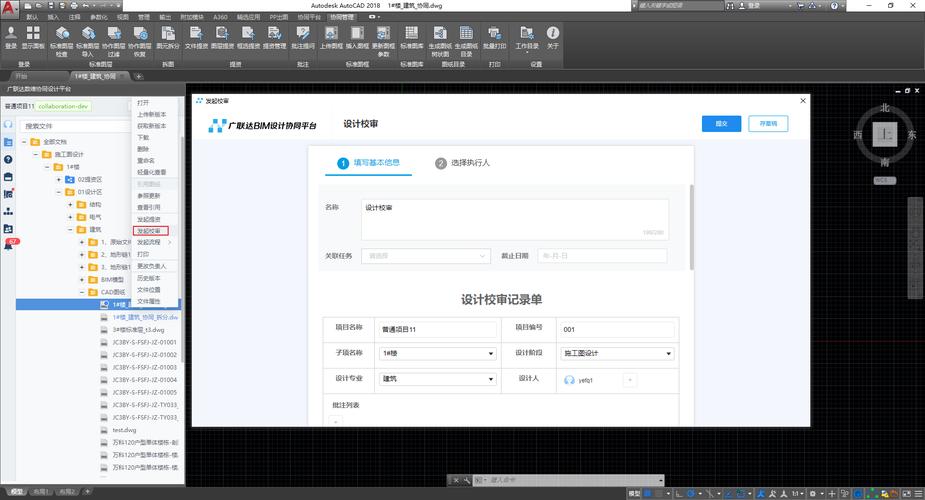Open the 关联任务 dropdown
The width and height of the screenshot is (925, 500).
pos(425,256)
